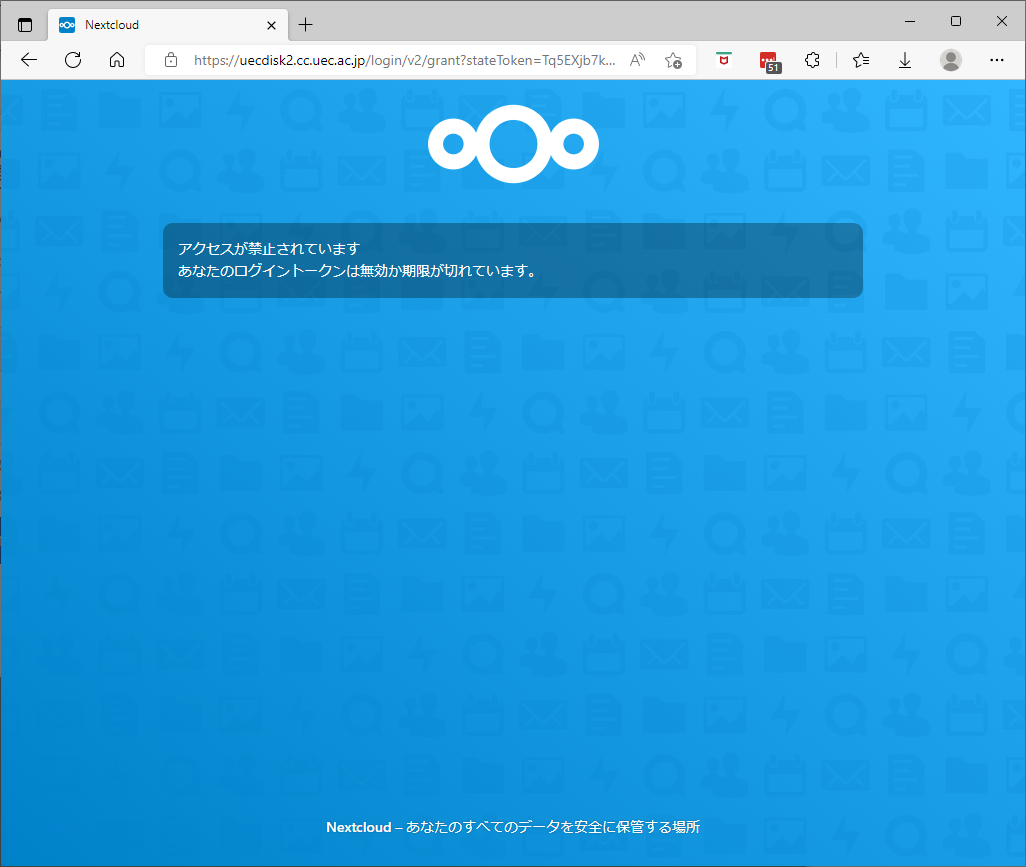This screenshot has height=867, width=1026.
Task: Click the Nextcloud footer link
Action: click(x=359, y=827)
